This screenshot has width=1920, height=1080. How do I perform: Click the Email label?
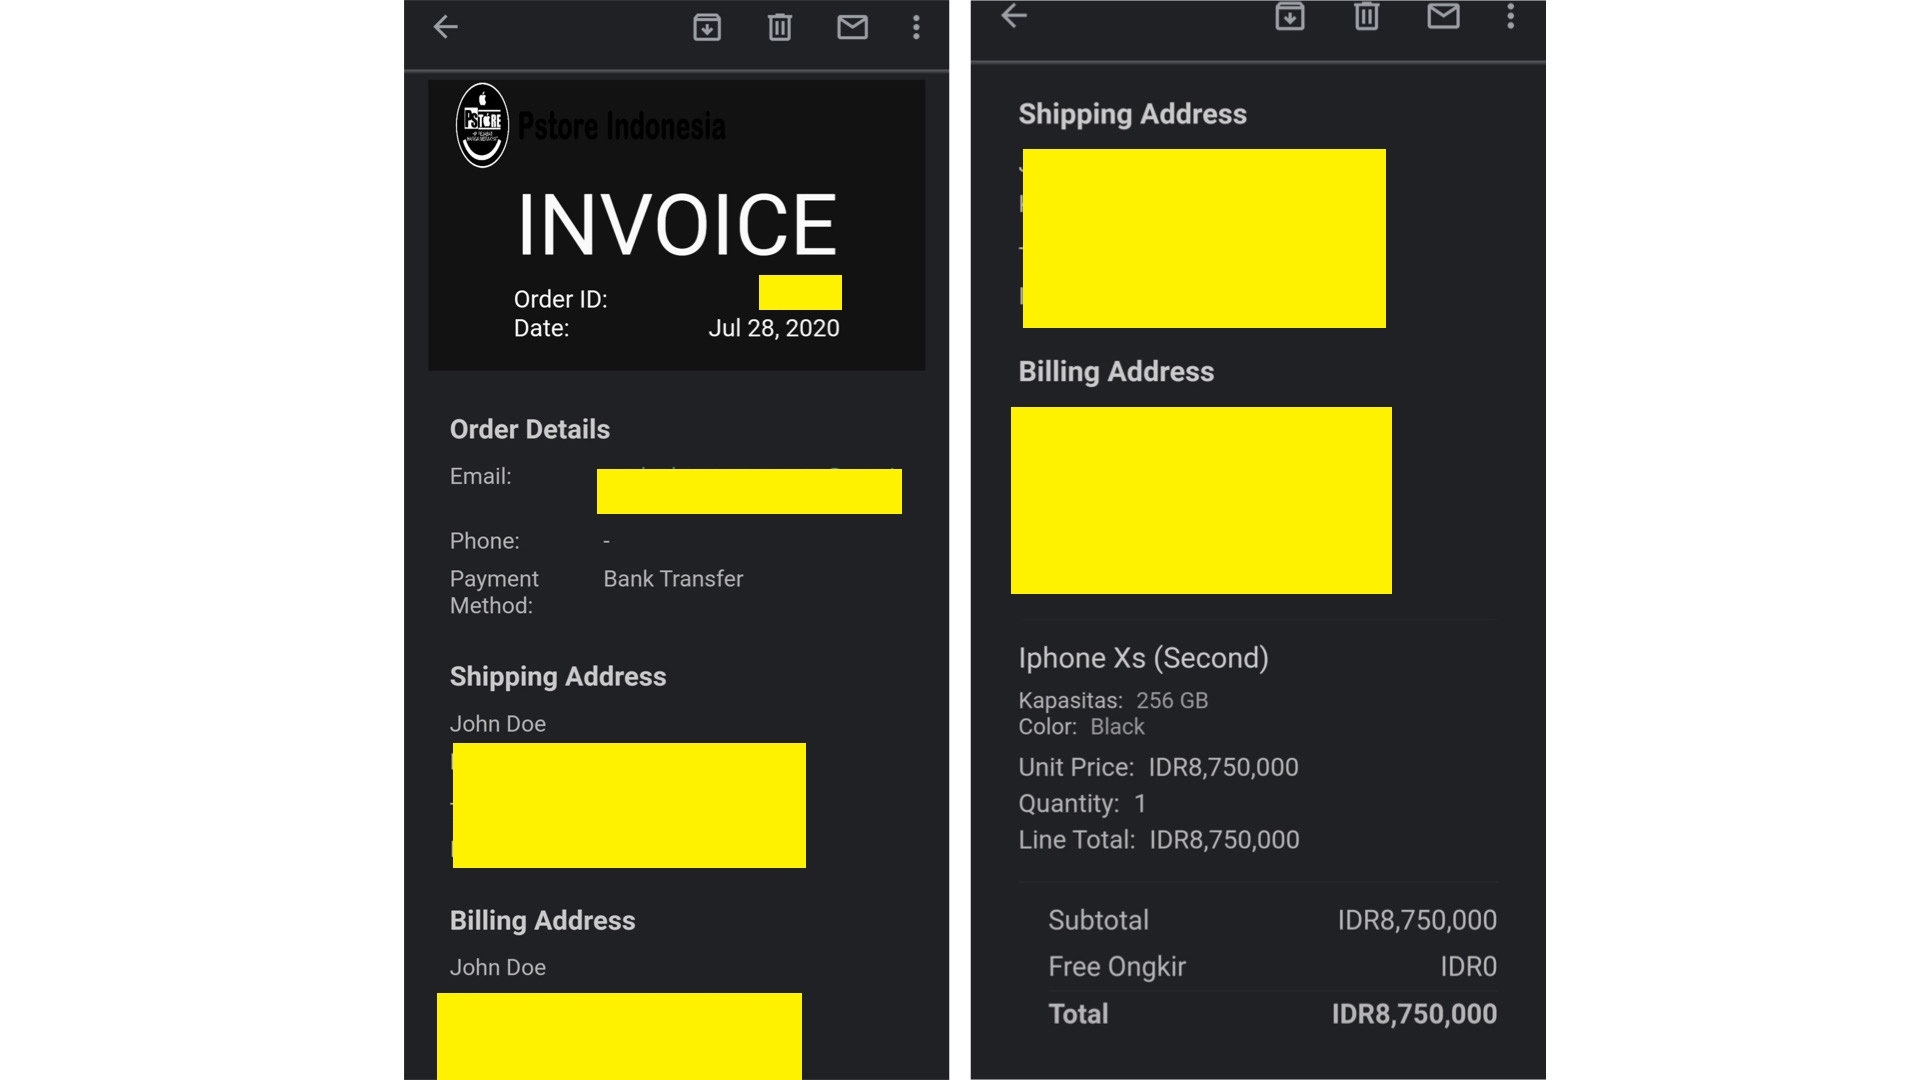pos(480,477)
